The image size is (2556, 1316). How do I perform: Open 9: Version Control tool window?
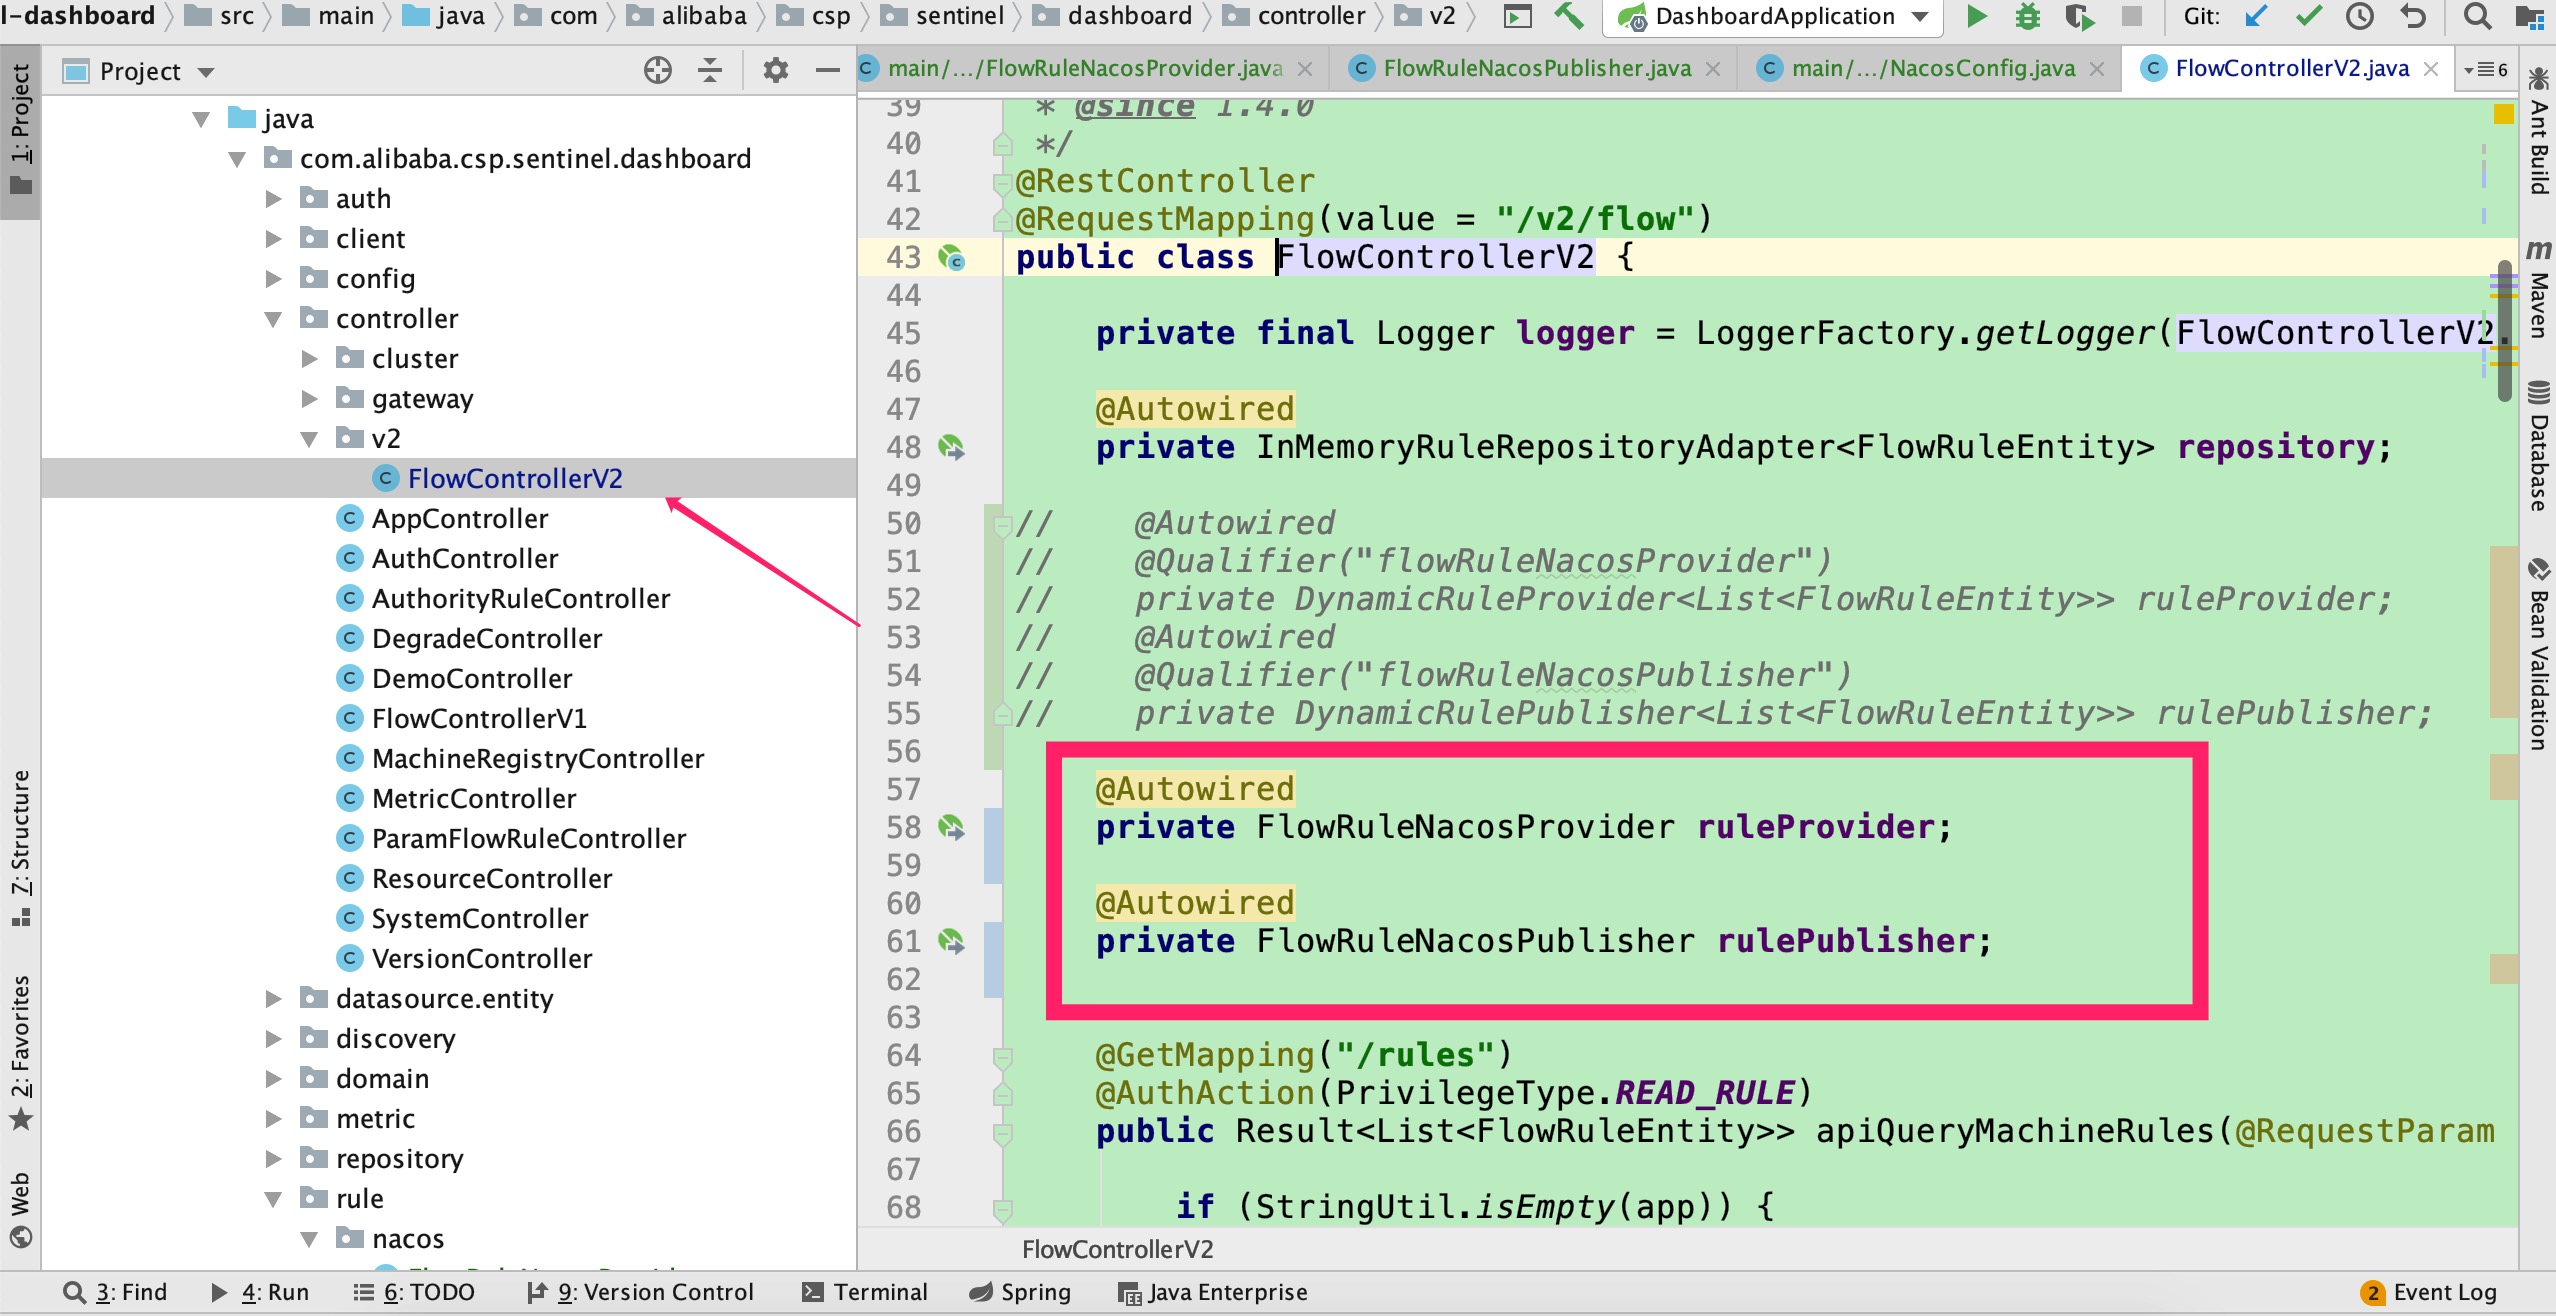point(640,1292)
